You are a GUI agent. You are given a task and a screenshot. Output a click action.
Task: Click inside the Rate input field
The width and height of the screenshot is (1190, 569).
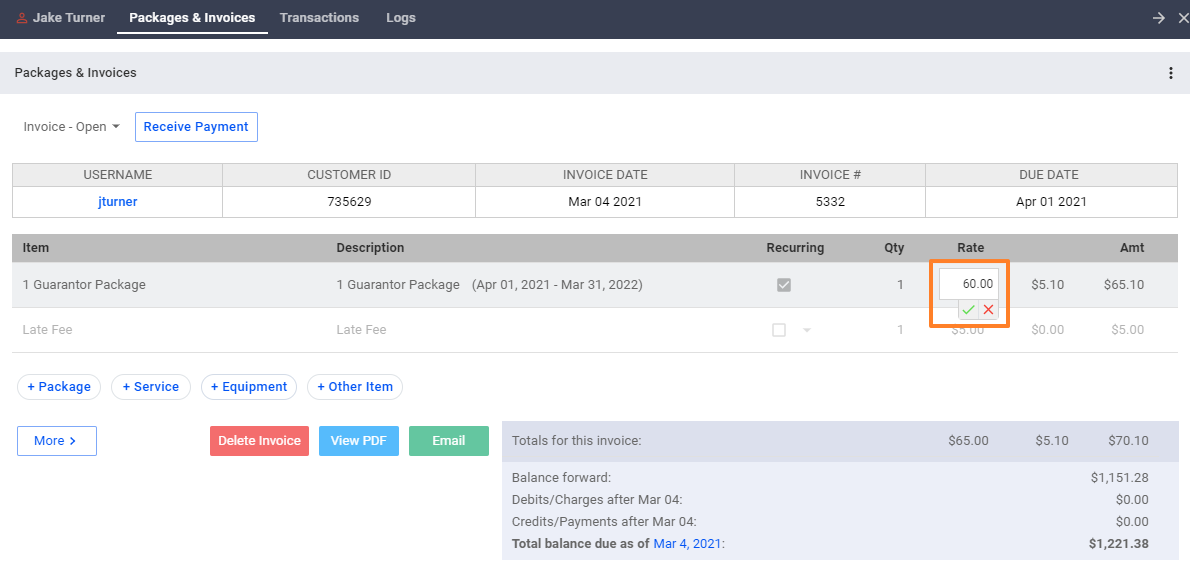point(969,284)
